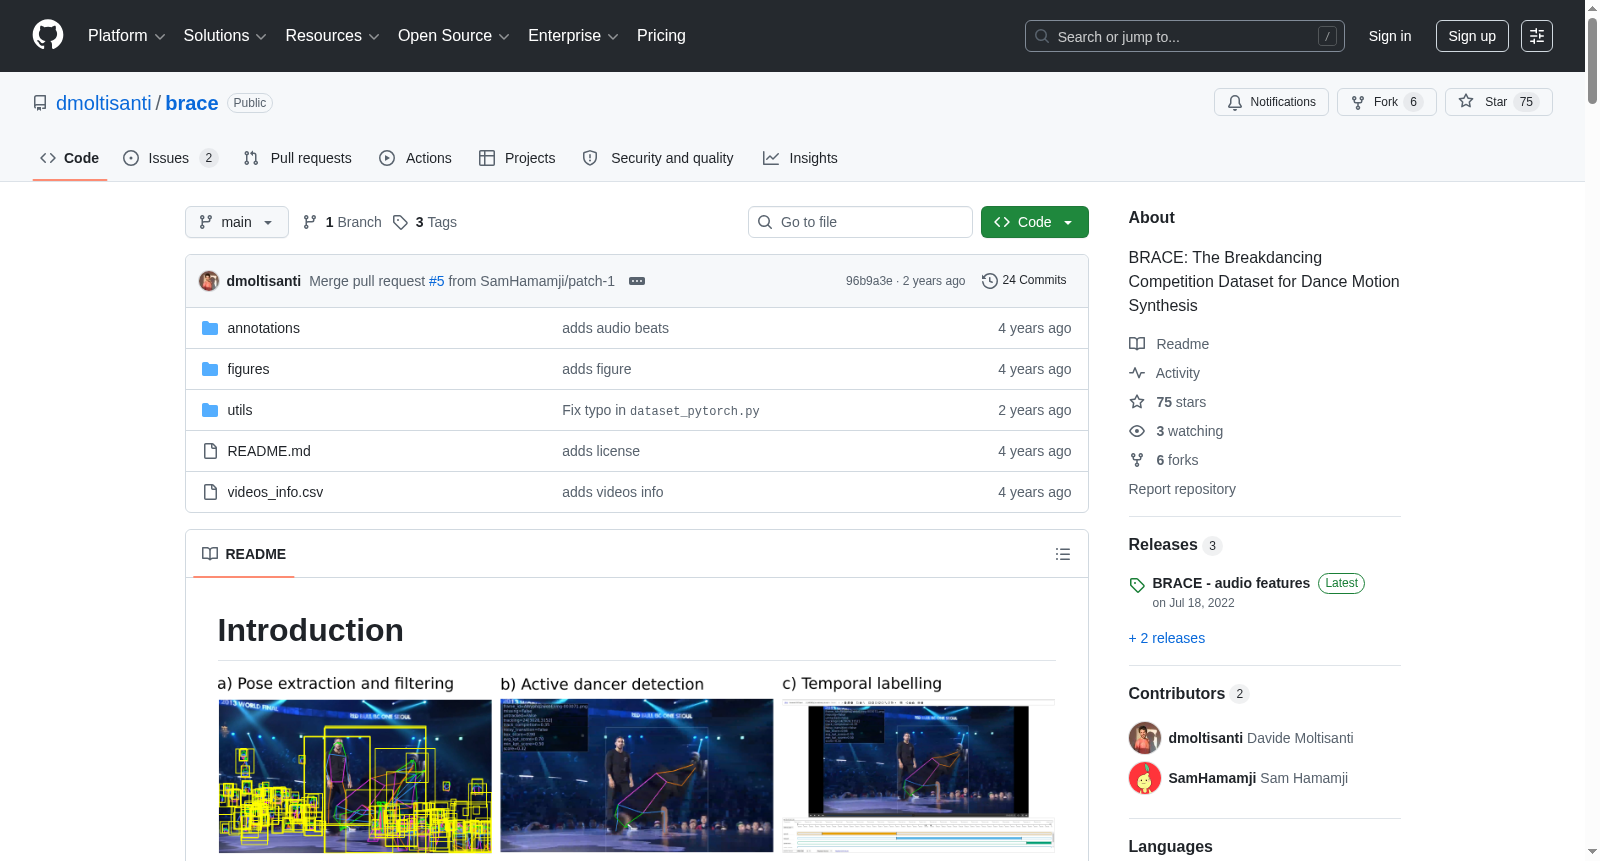1600x861 pixels.
Task: Switch to the Actions tab
Action: click(x=416, y=158)
